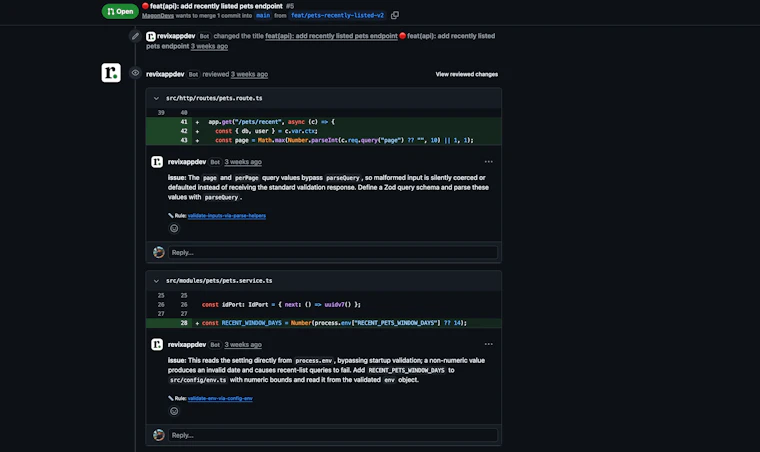760x452 pixels.
Task: Click the pencil title-change timeline icon
Action: 135,36
